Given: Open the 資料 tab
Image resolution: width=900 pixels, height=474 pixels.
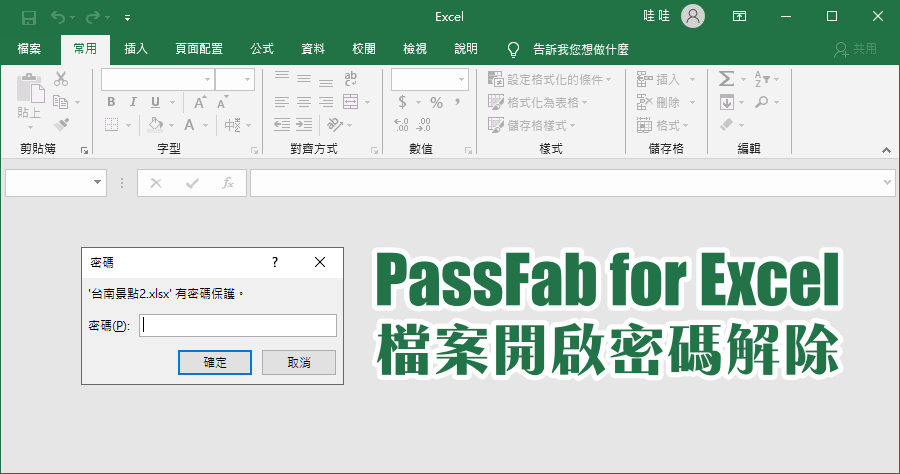Looking at the screenshot, I should [313, 49].
